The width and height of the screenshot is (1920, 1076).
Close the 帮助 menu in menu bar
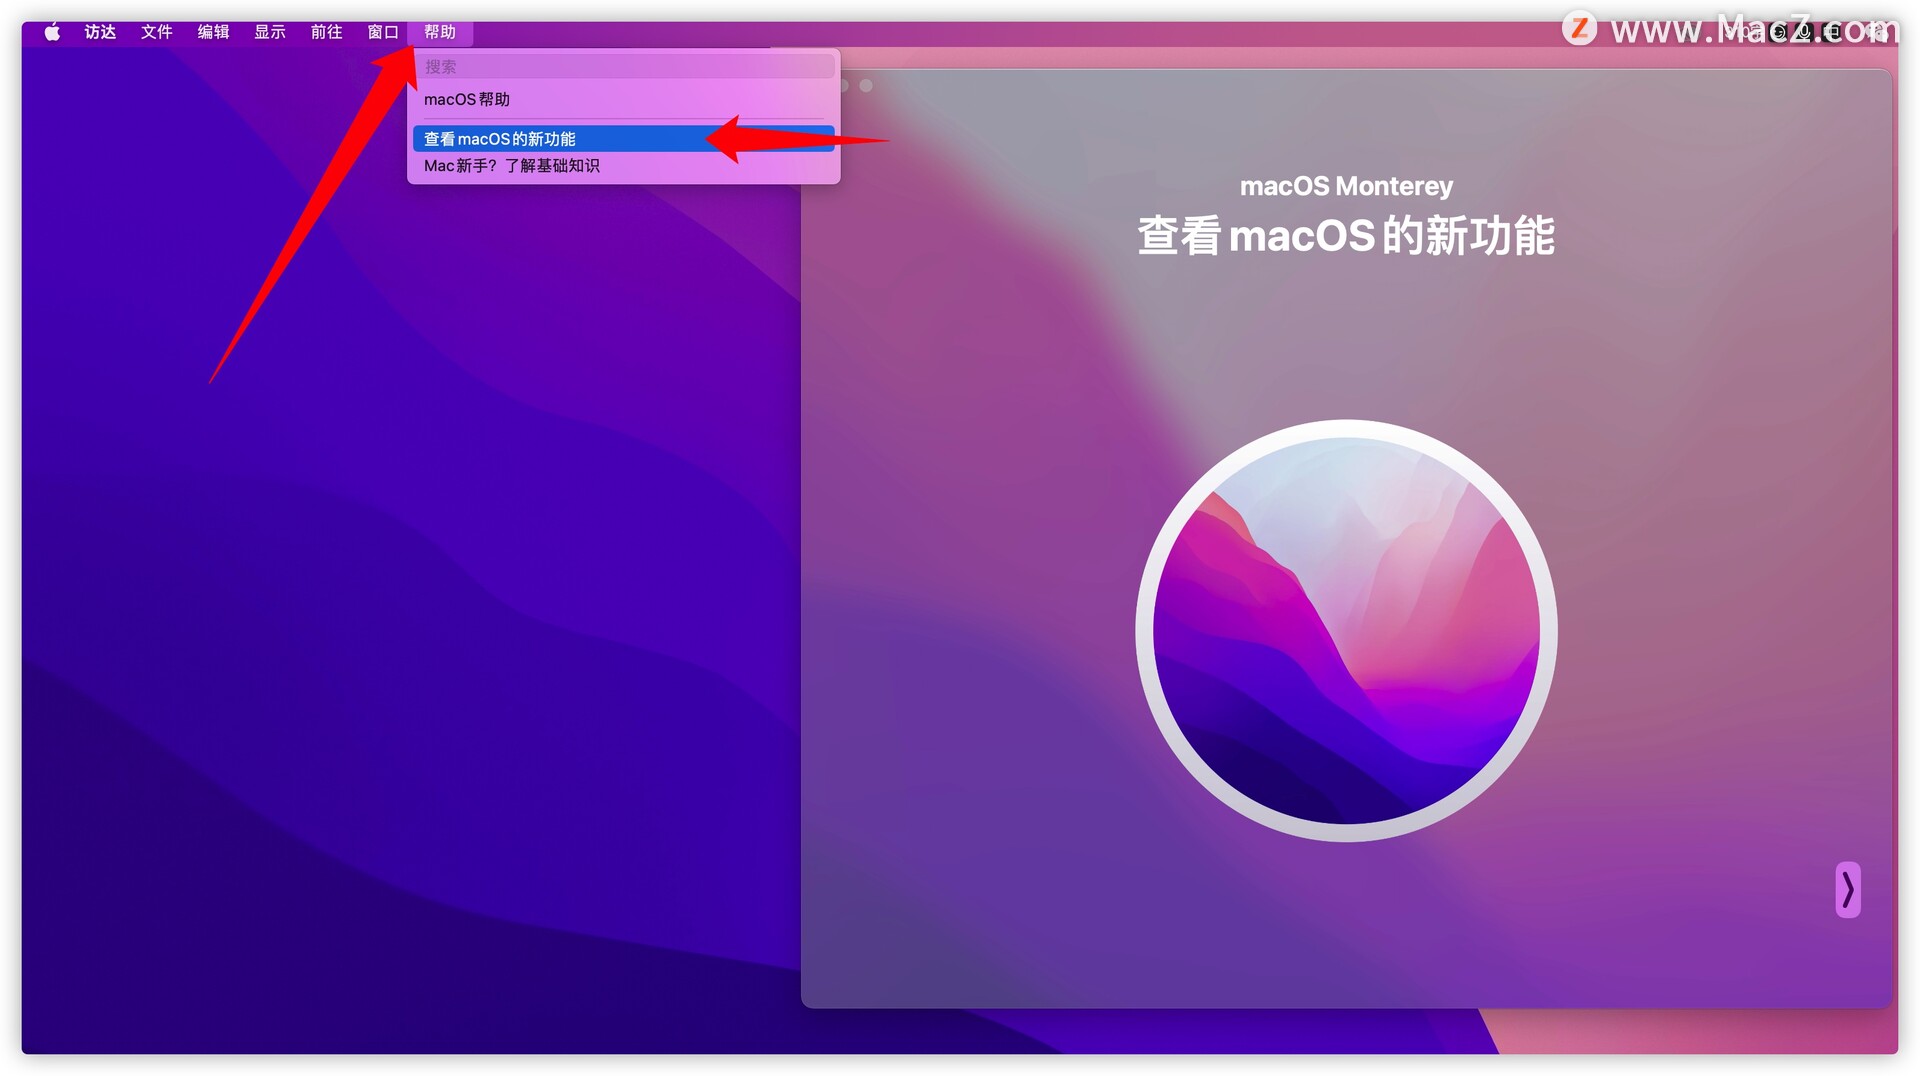[x=440, y=32]
